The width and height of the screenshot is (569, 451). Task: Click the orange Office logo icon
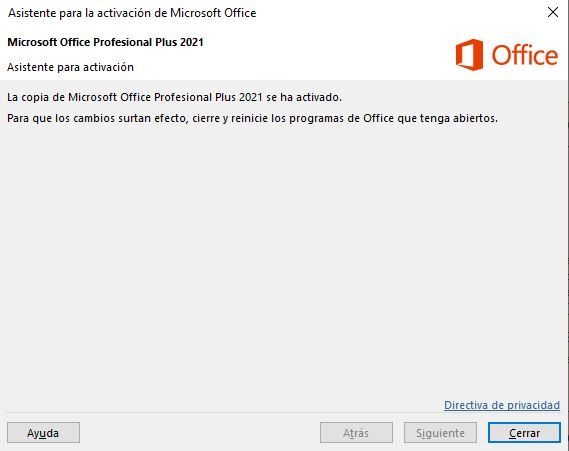(469, 54)
